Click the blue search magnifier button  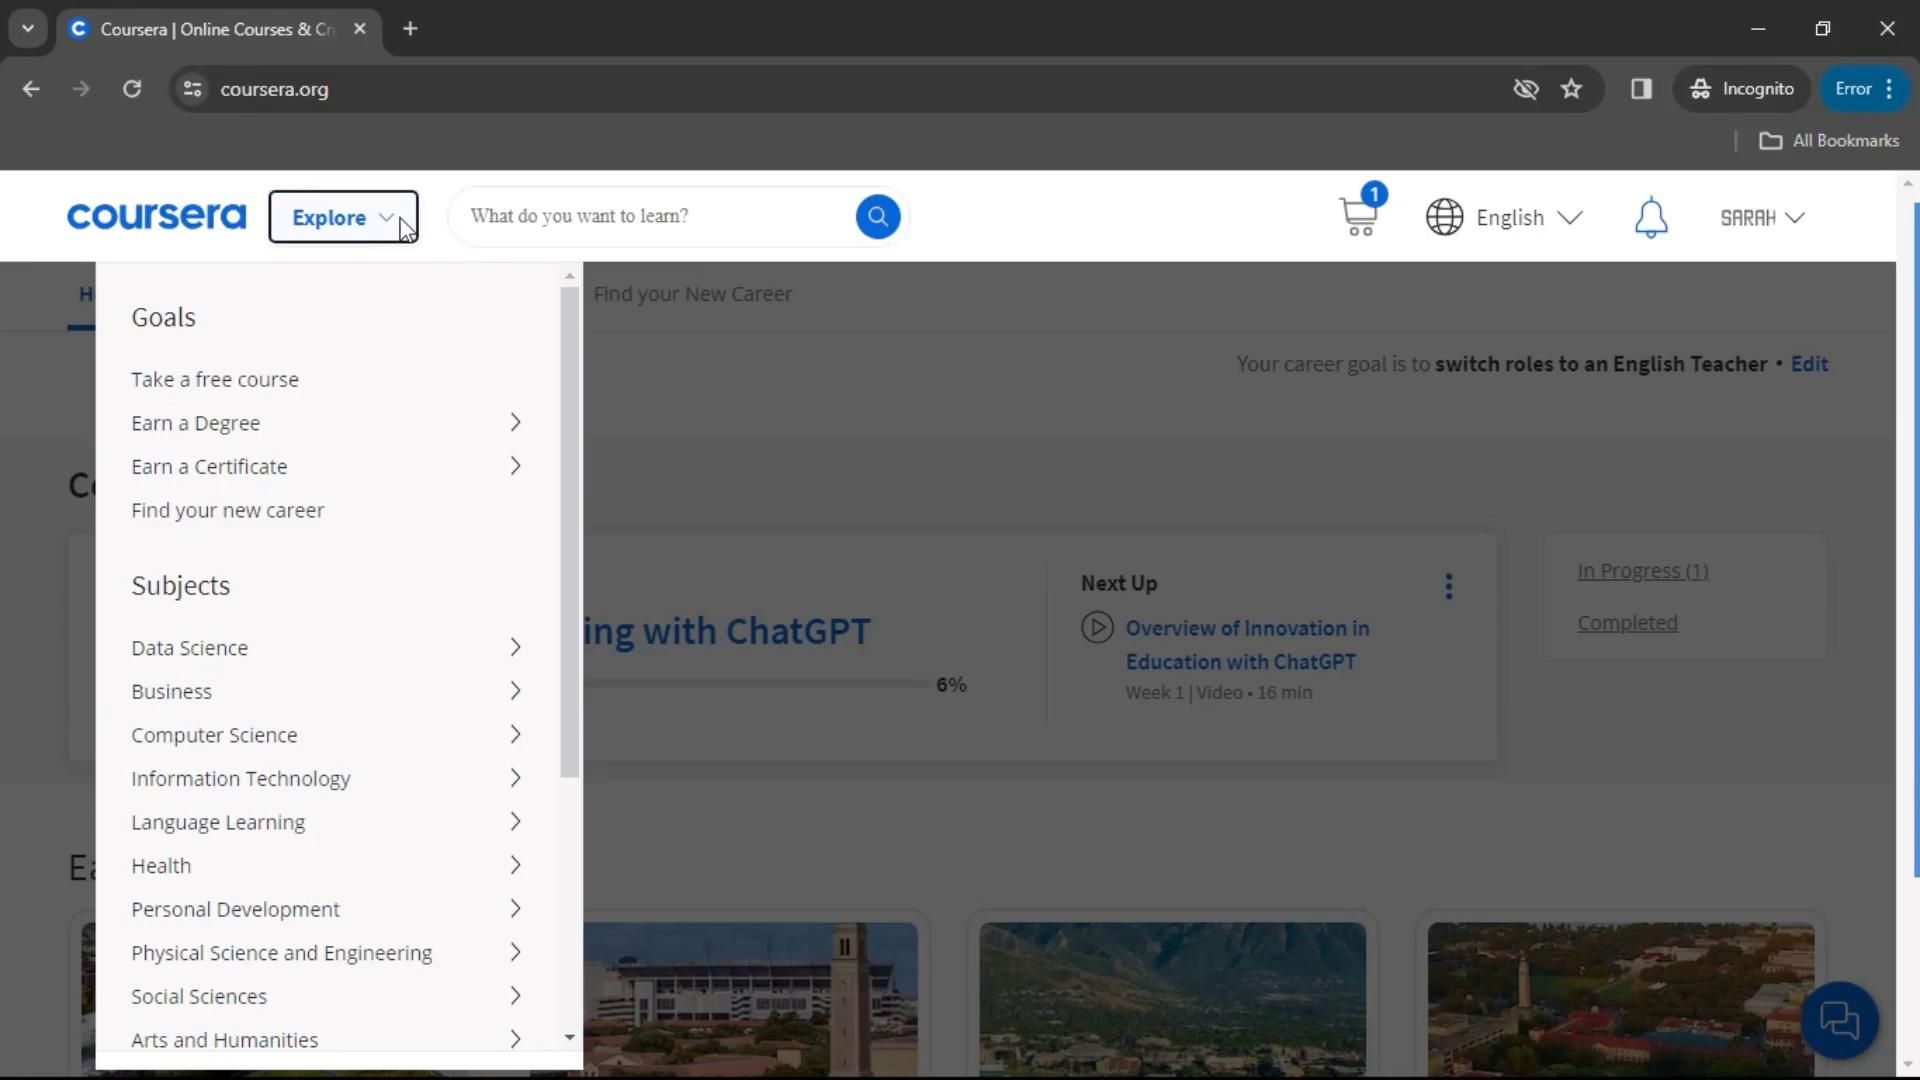point(877,216)
